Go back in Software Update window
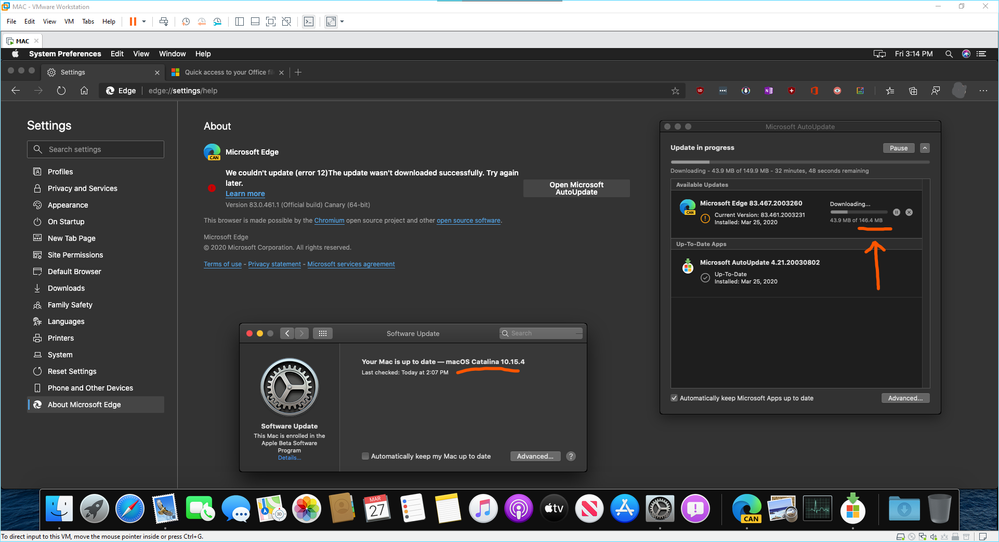Viewport: 999px width, 542px height. click(x=287, y=333)
